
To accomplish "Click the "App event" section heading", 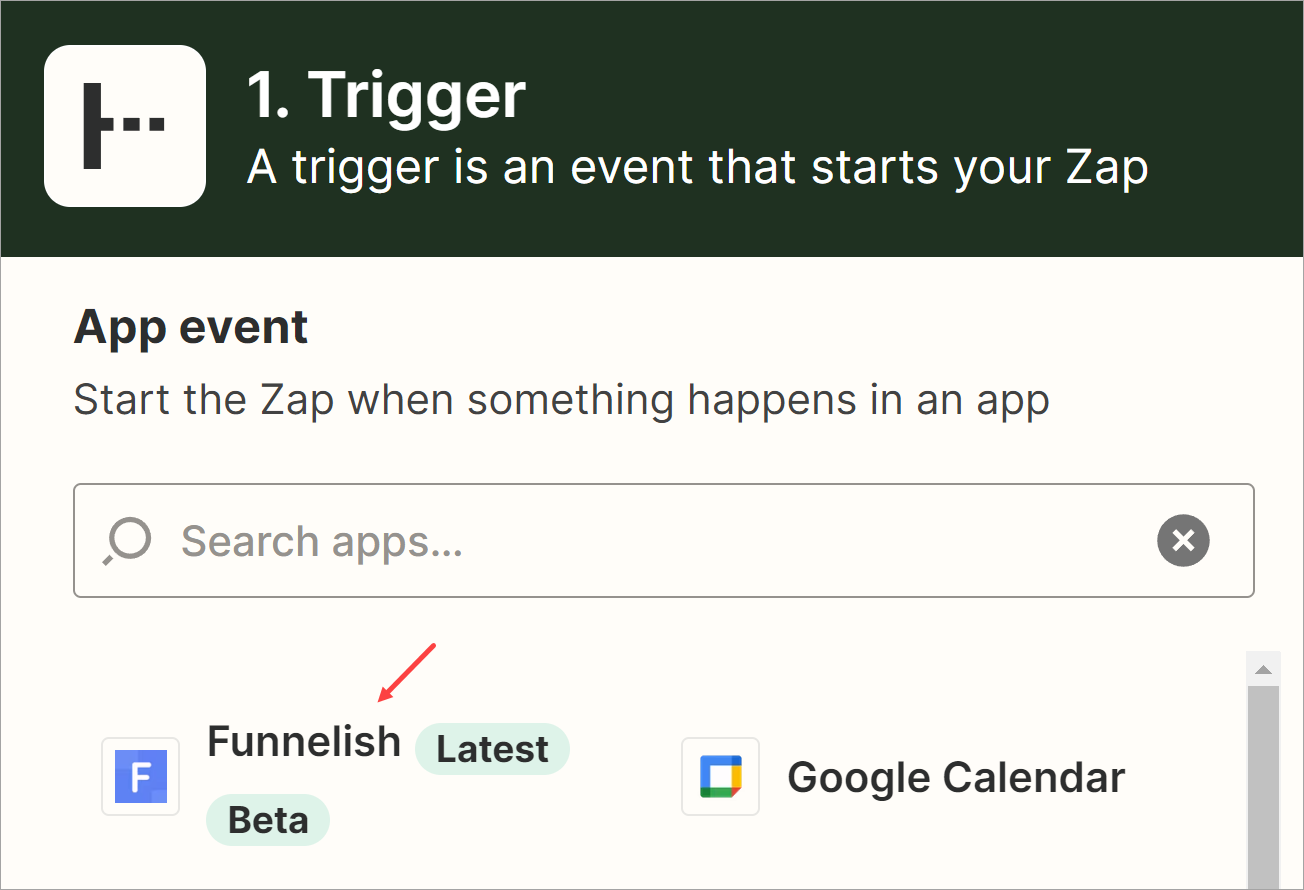I will coord(191,328).
